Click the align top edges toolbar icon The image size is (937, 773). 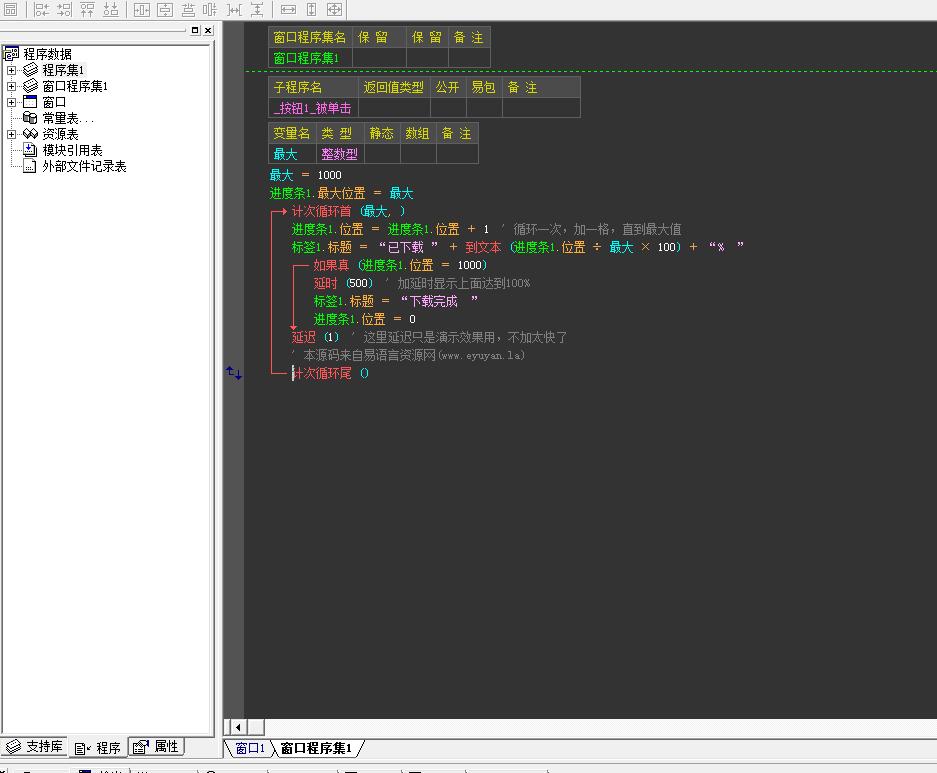87,9
